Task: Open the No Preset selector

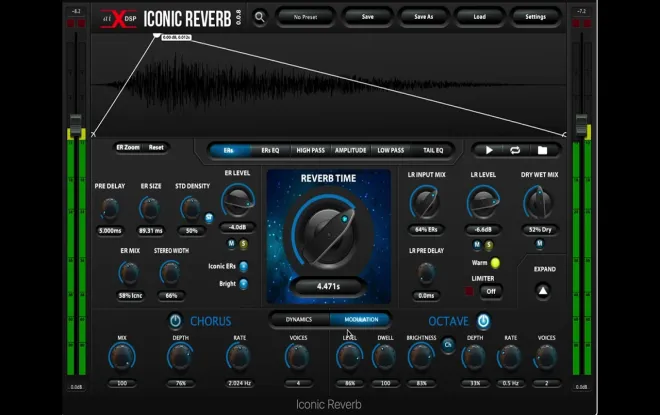Action: (305, 17)
